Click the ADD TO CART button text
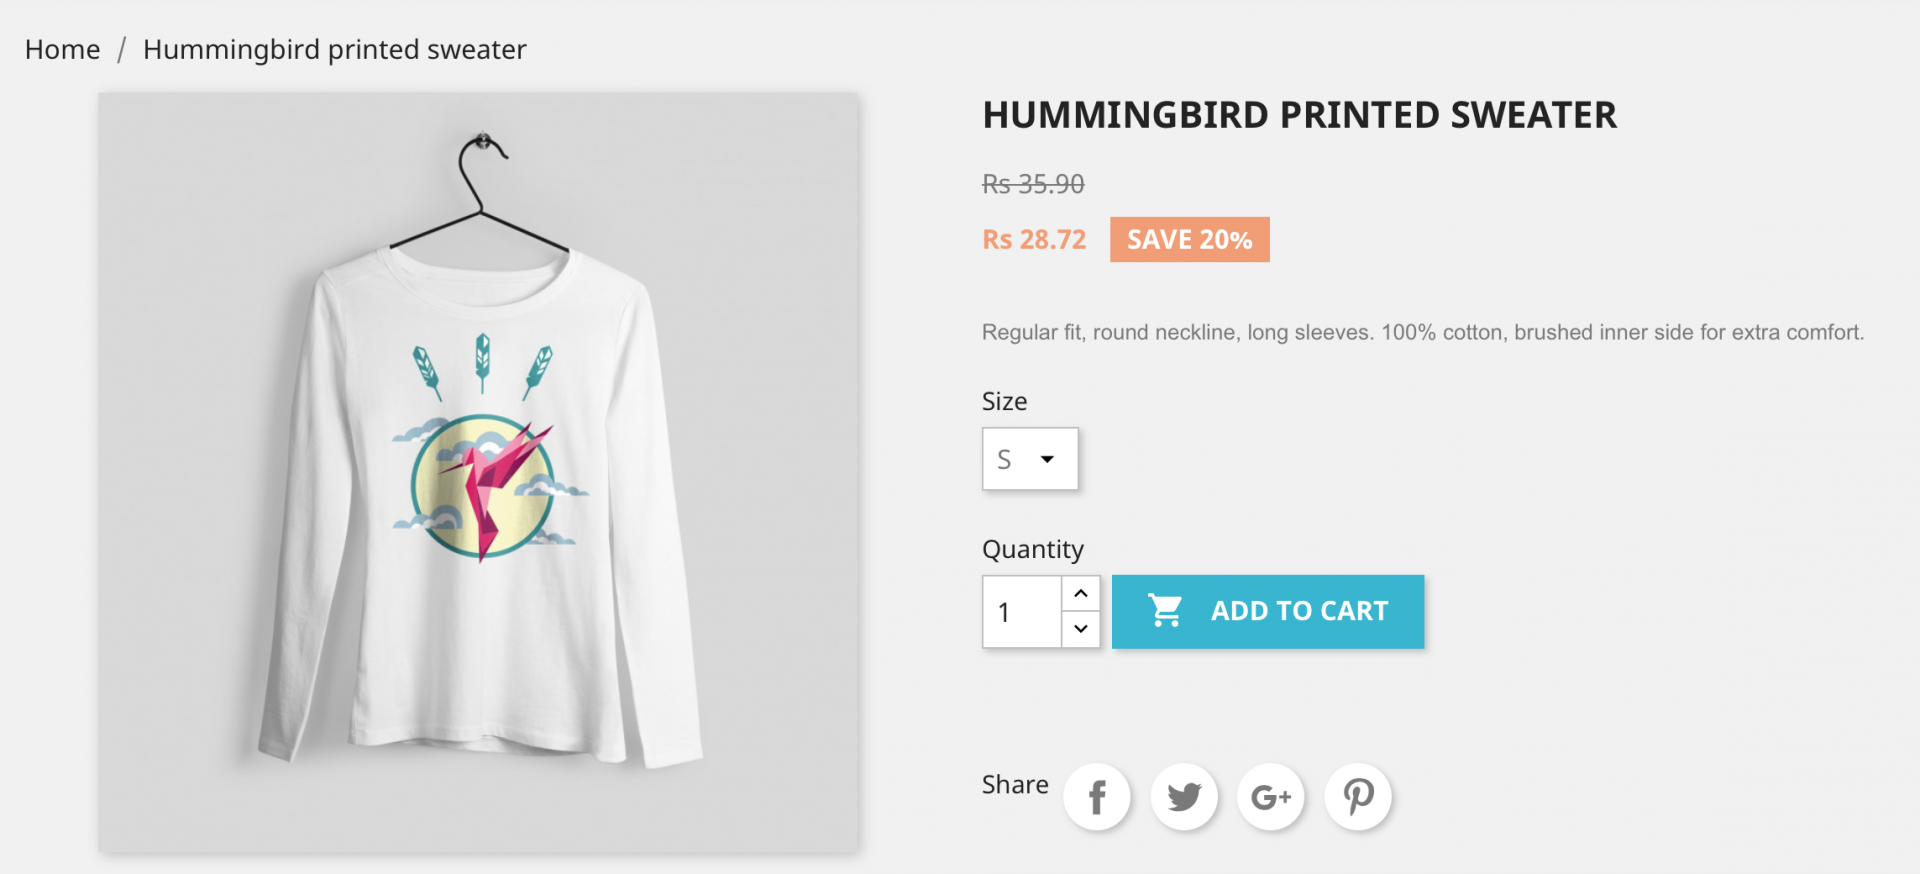Screen dimensions: 1920x874 click(1300, 611)
